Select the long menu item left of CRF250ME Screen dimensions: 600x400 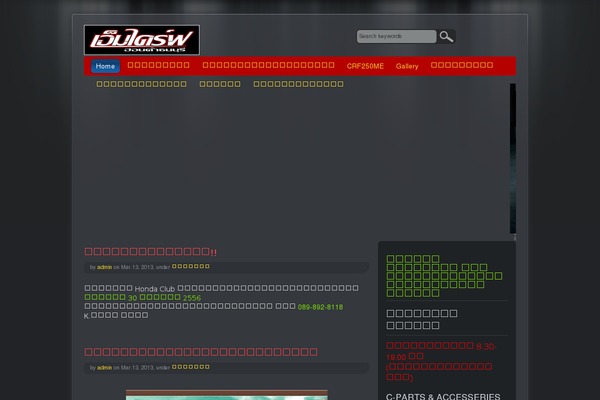(268, 66)
